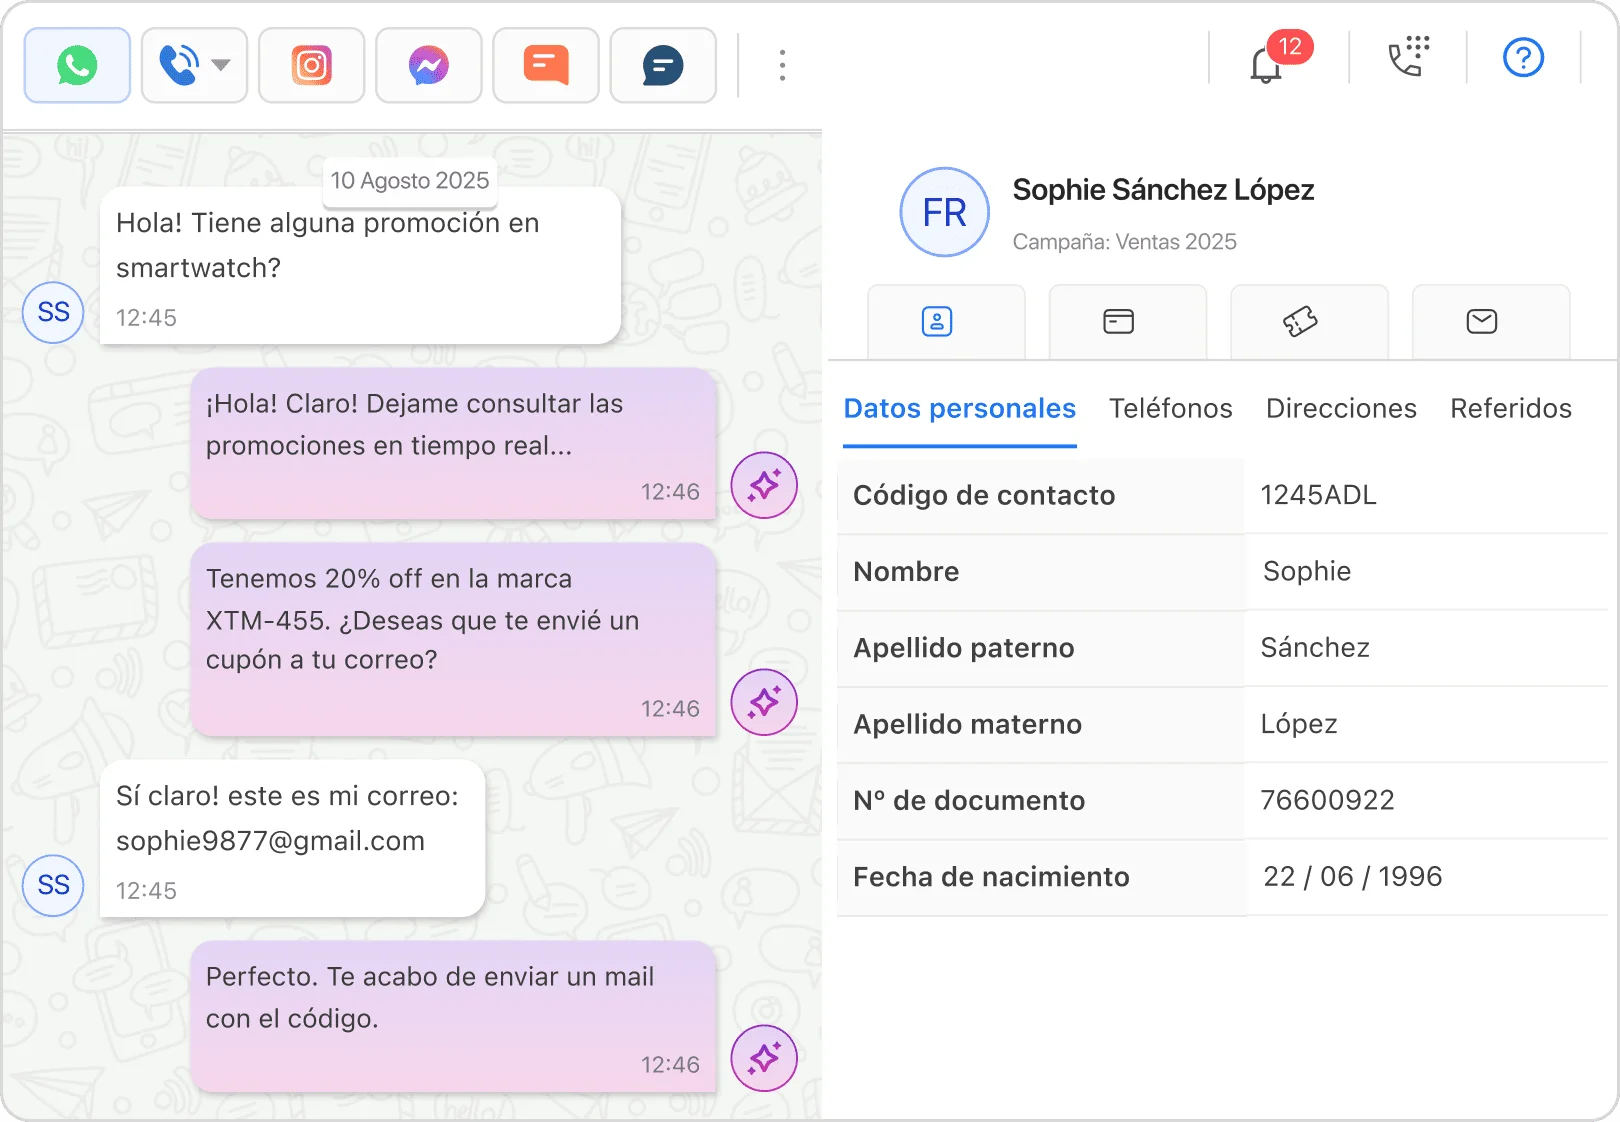The height and width of the screenshot is (1122, 1620).
Task: Open the Instagram channel
Action: click(311, 65)
